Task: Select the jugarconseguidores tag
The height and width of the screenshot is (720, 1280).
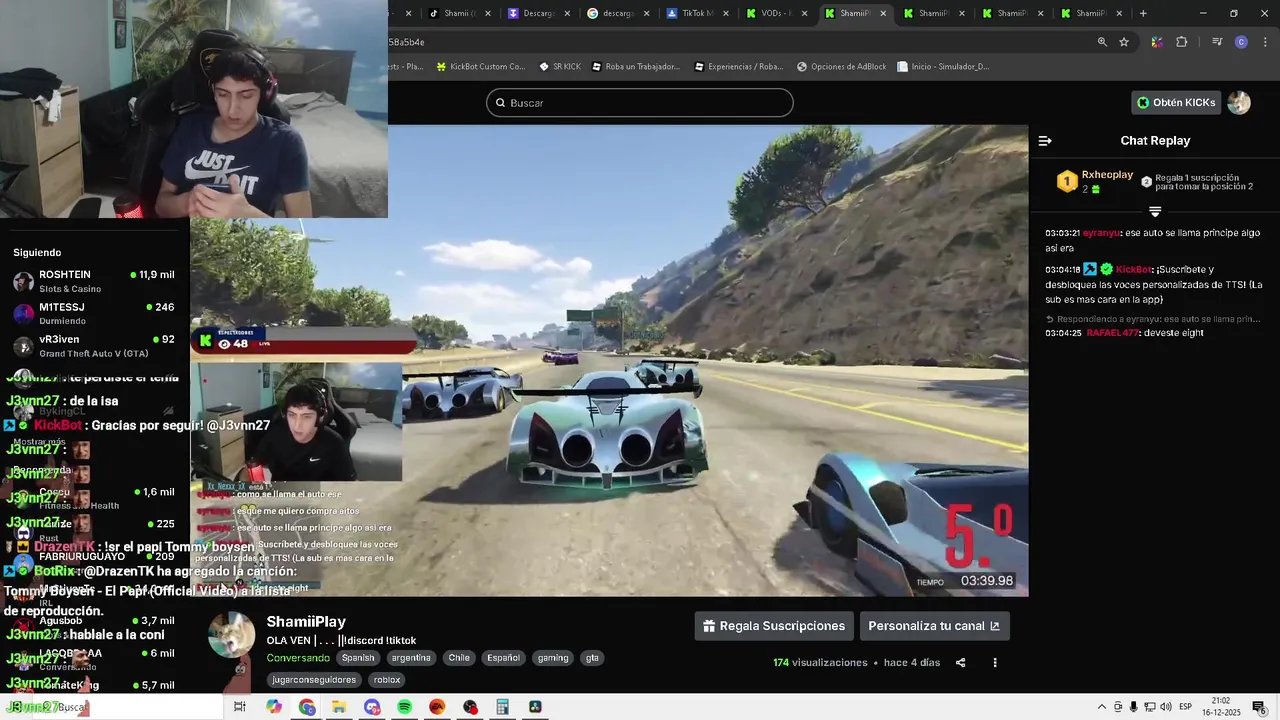Action: (x=314, y=680)
